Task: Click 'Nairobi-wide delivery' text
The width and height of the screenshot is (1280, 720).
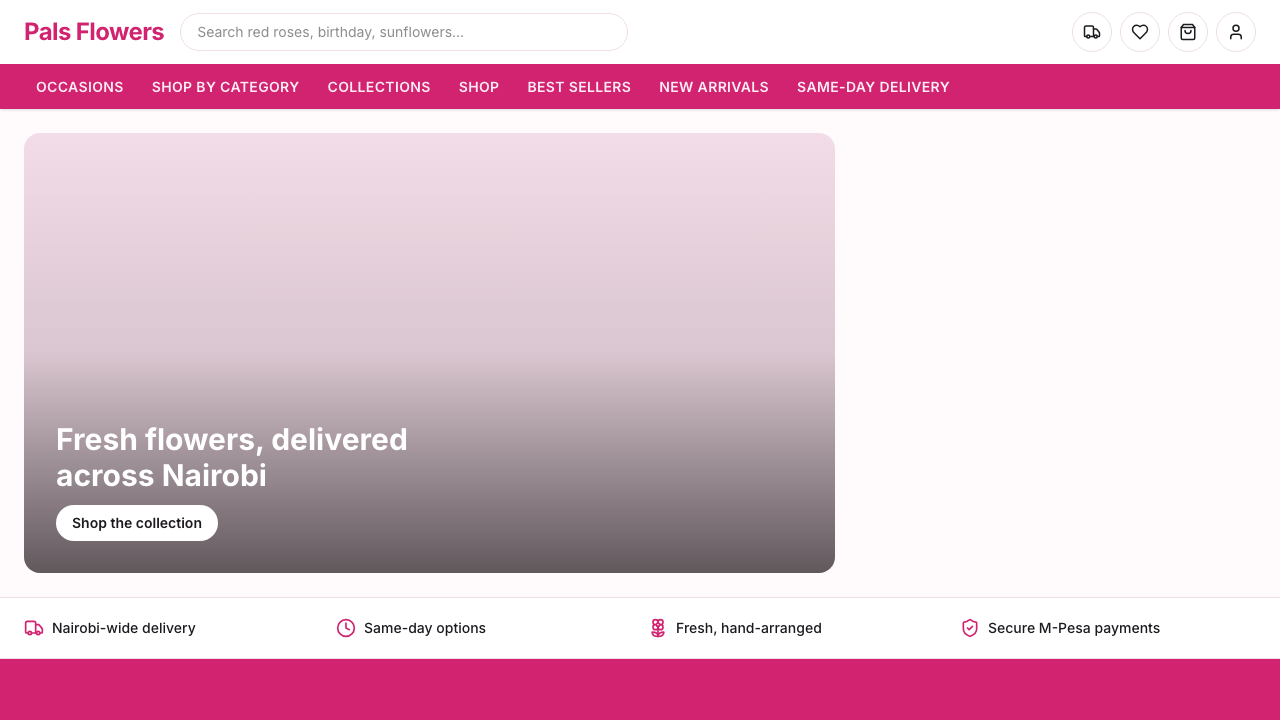Action: 124,628
